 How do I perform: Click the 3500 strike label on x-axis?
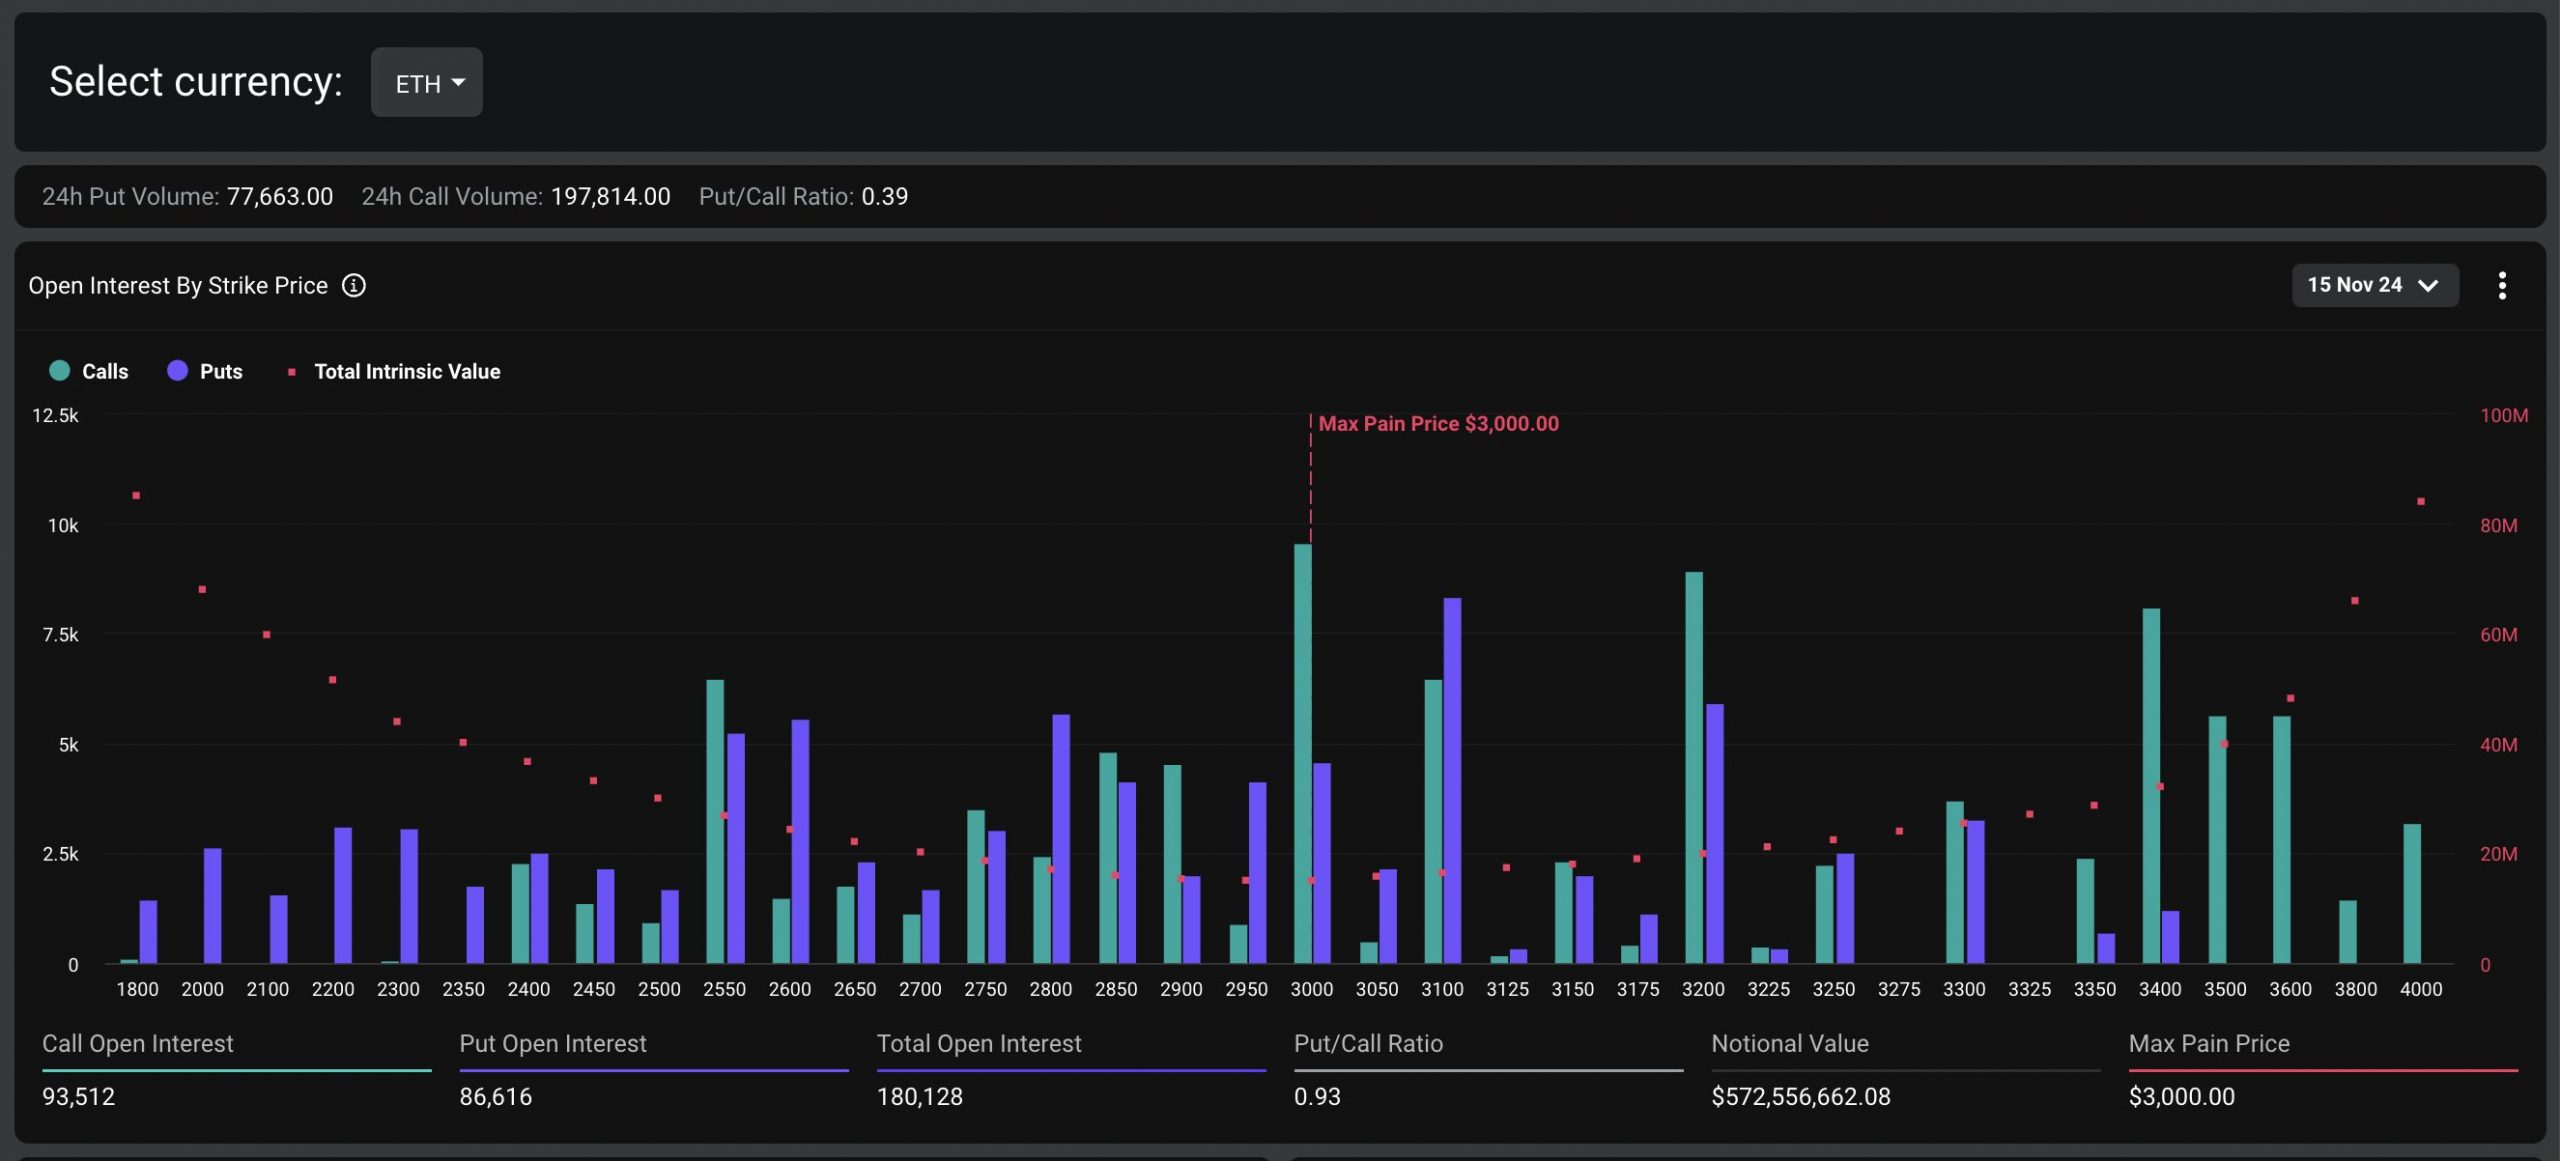click(x=2225, y=989)
